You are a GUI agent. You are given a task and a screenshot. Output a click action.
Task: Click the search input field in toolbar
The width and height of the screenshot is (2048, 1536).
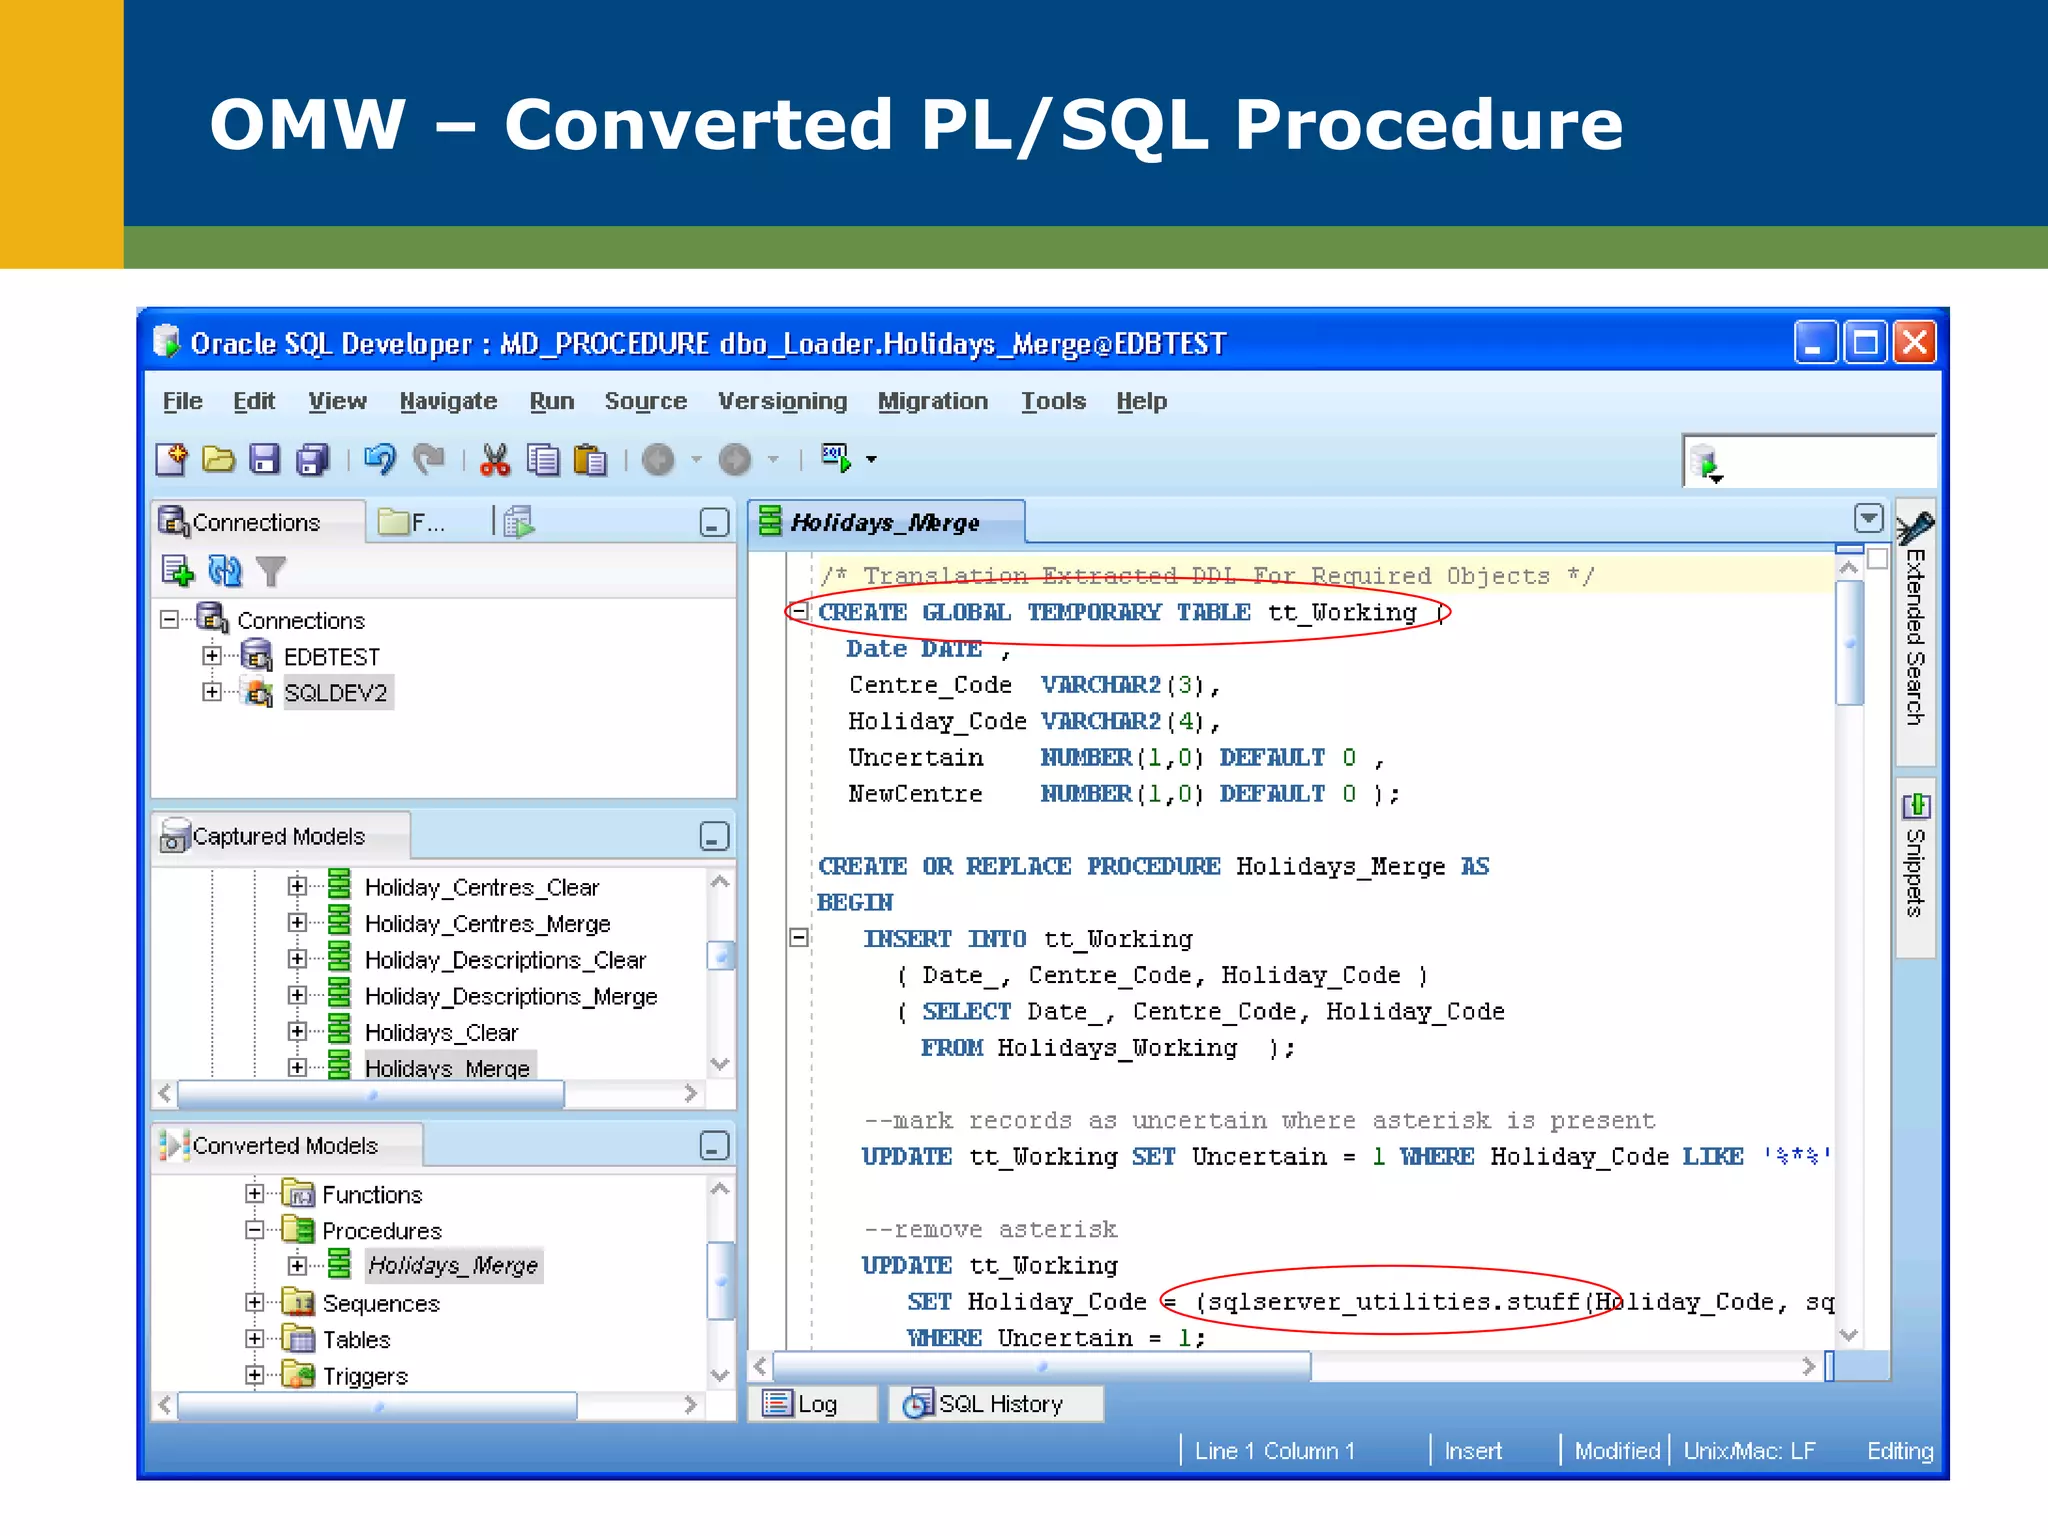pyautogui.click(x=1808, y=462)
